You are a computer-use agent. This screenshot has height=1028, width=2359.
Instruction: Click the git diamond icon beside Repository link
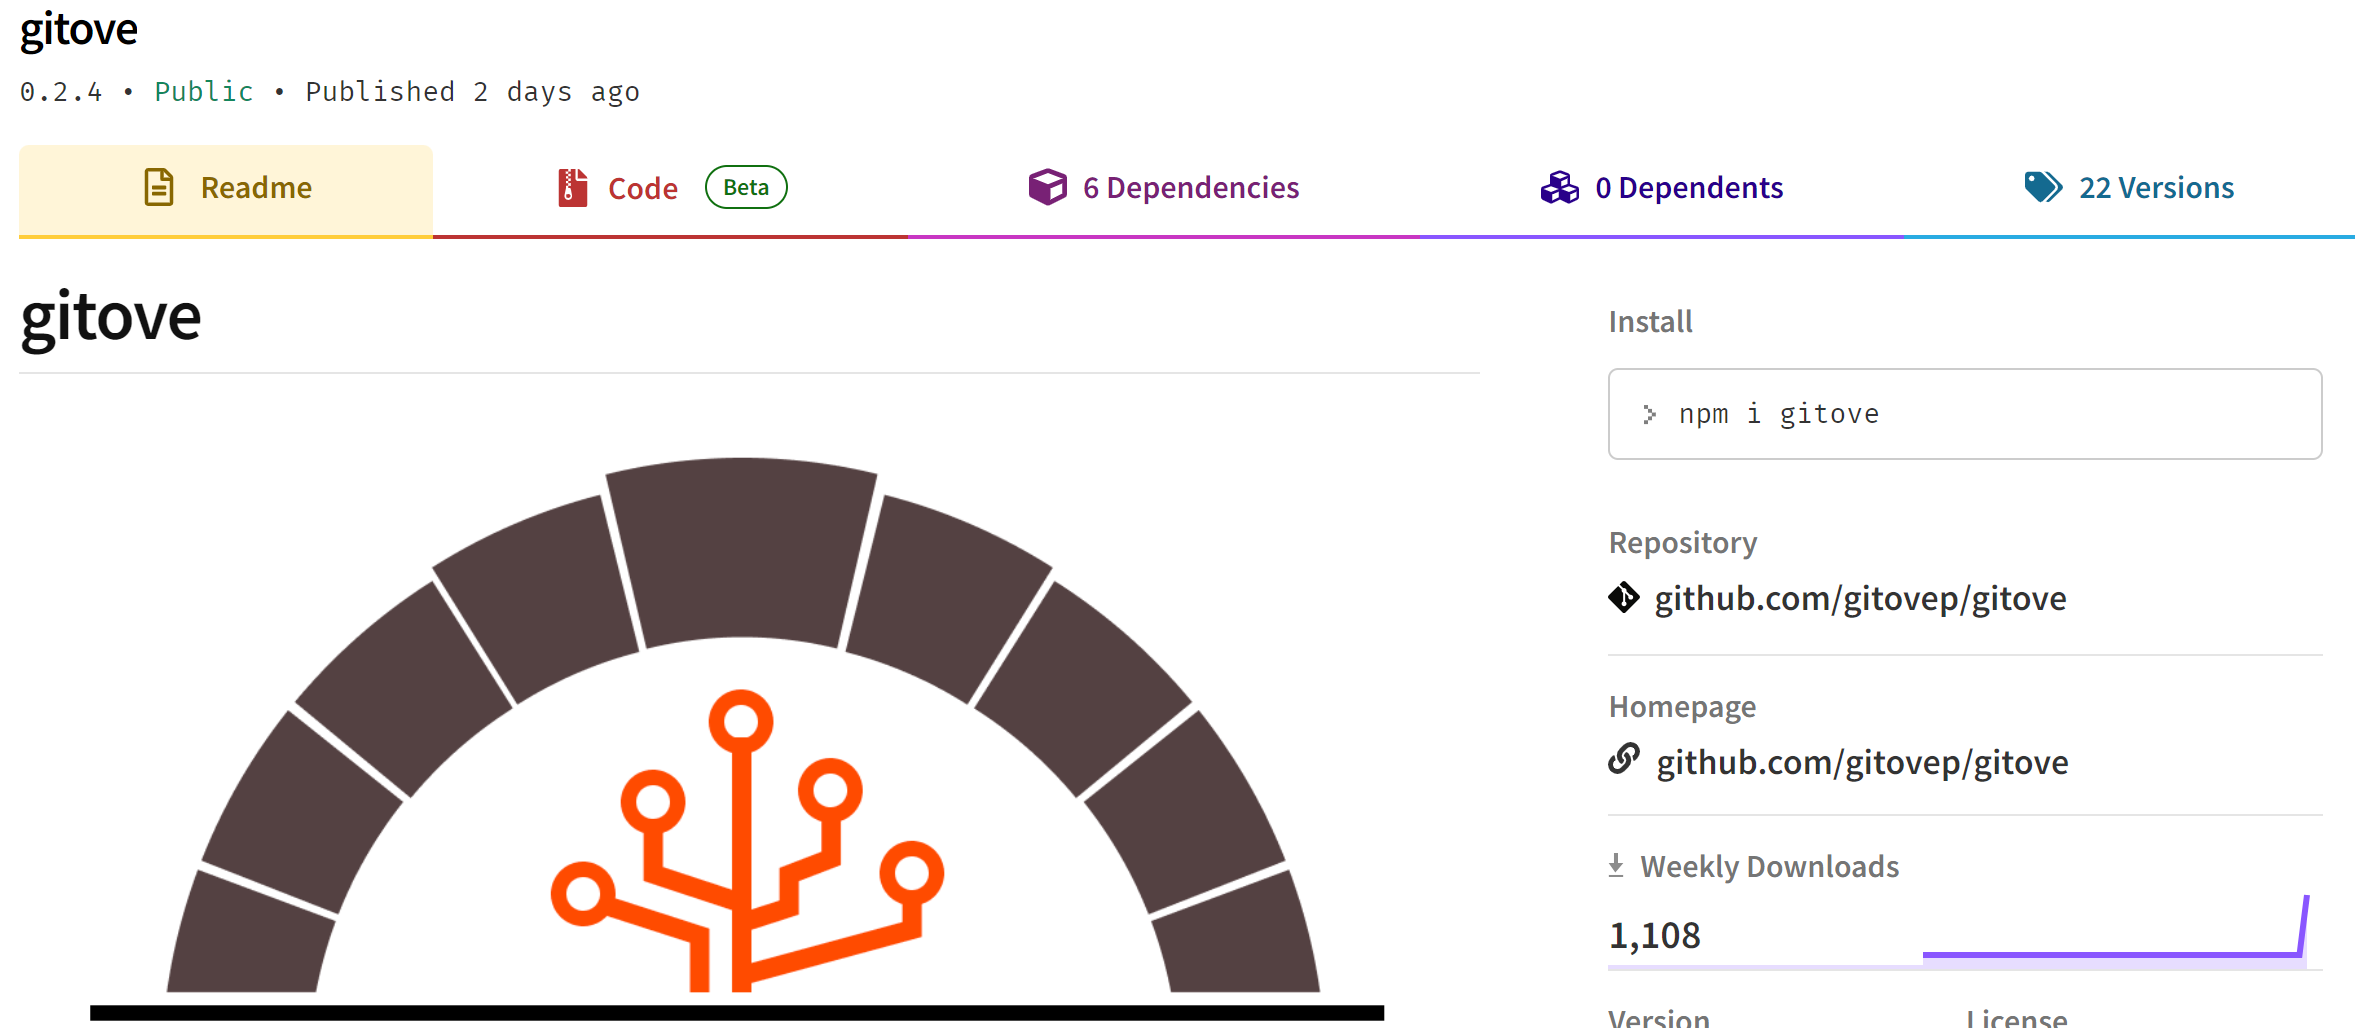[x=1624, y=597]
